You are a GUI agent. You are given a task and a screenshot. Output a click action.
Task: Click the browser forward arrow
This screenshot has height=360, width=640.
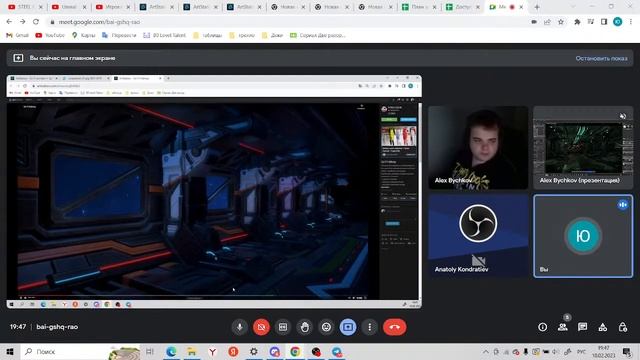22,22
